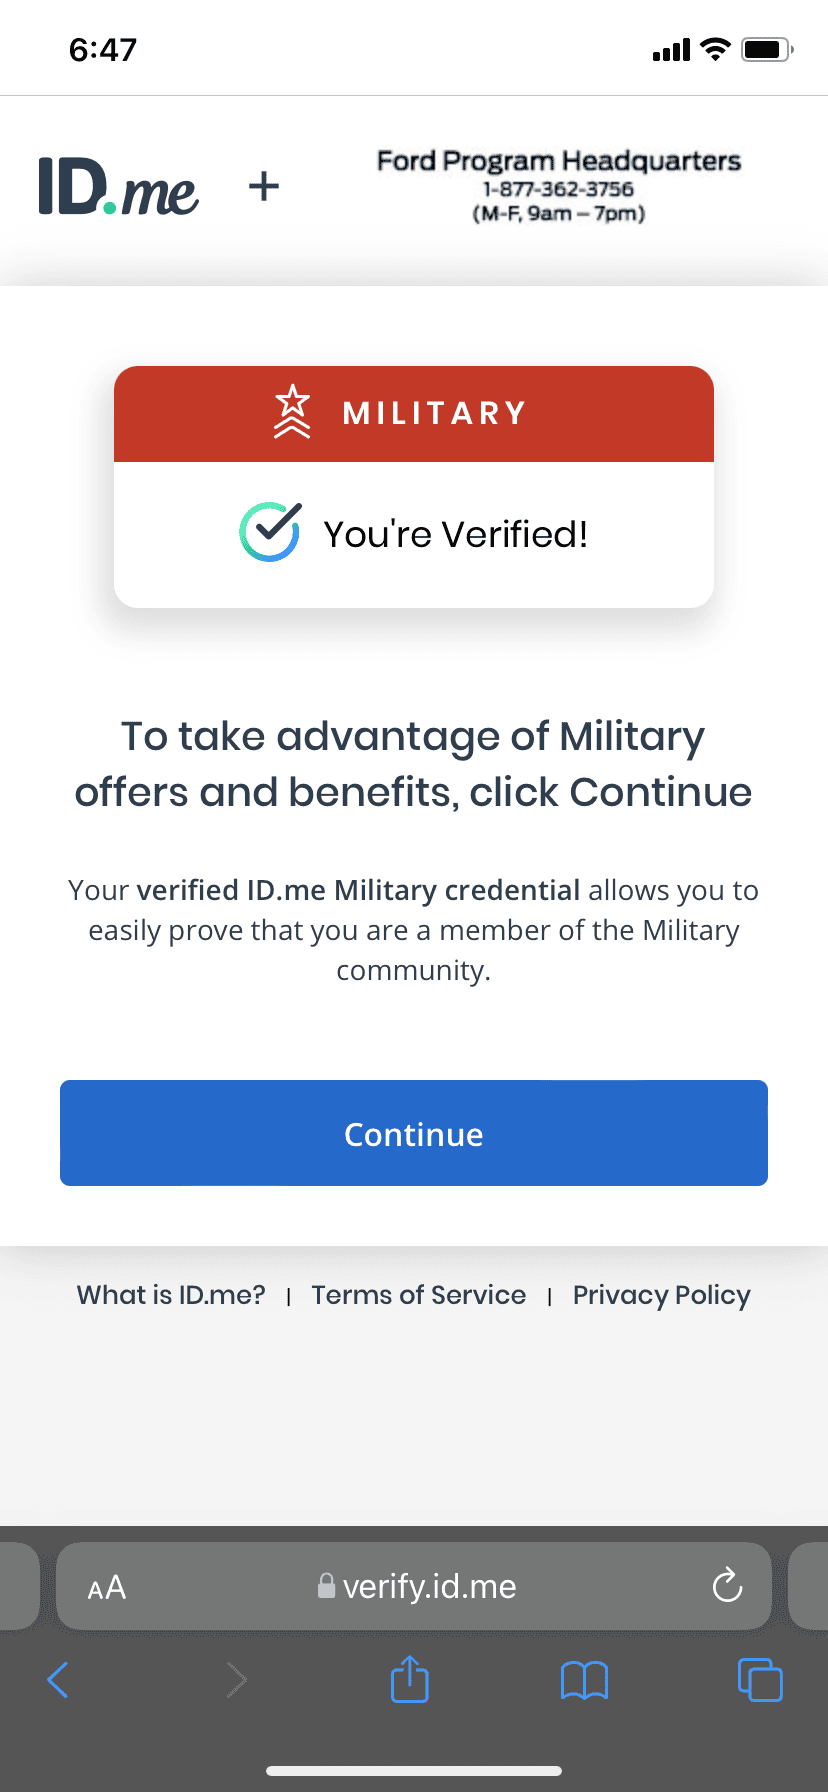Open the AA reader text-size menu
The width and height of the screenshot is (828, 1792).
tap(107, 1587)
